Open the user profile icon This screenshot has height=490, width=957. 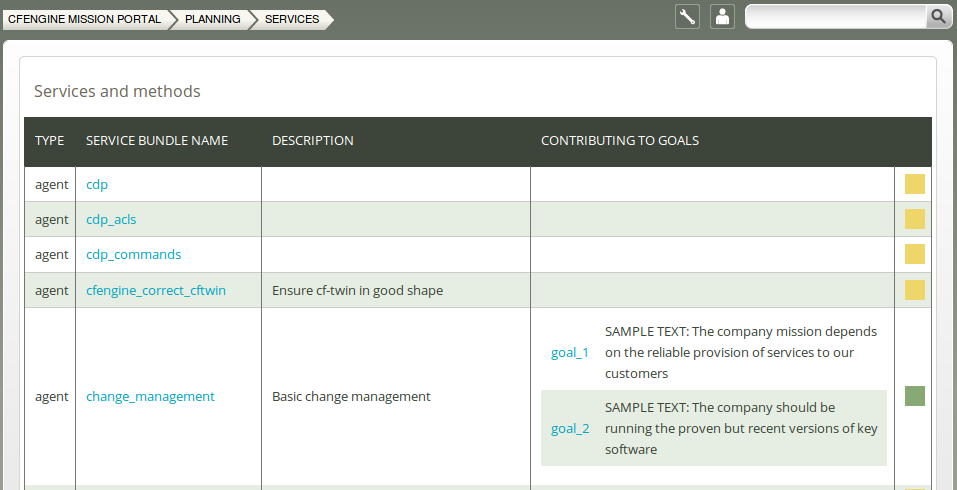click(722, 16)
